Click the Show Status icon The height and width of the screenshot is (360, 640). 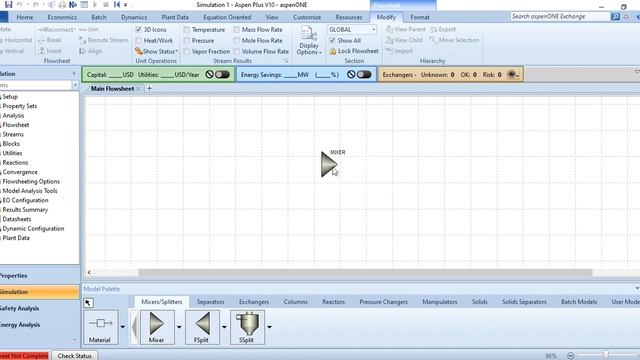[139, 51]
